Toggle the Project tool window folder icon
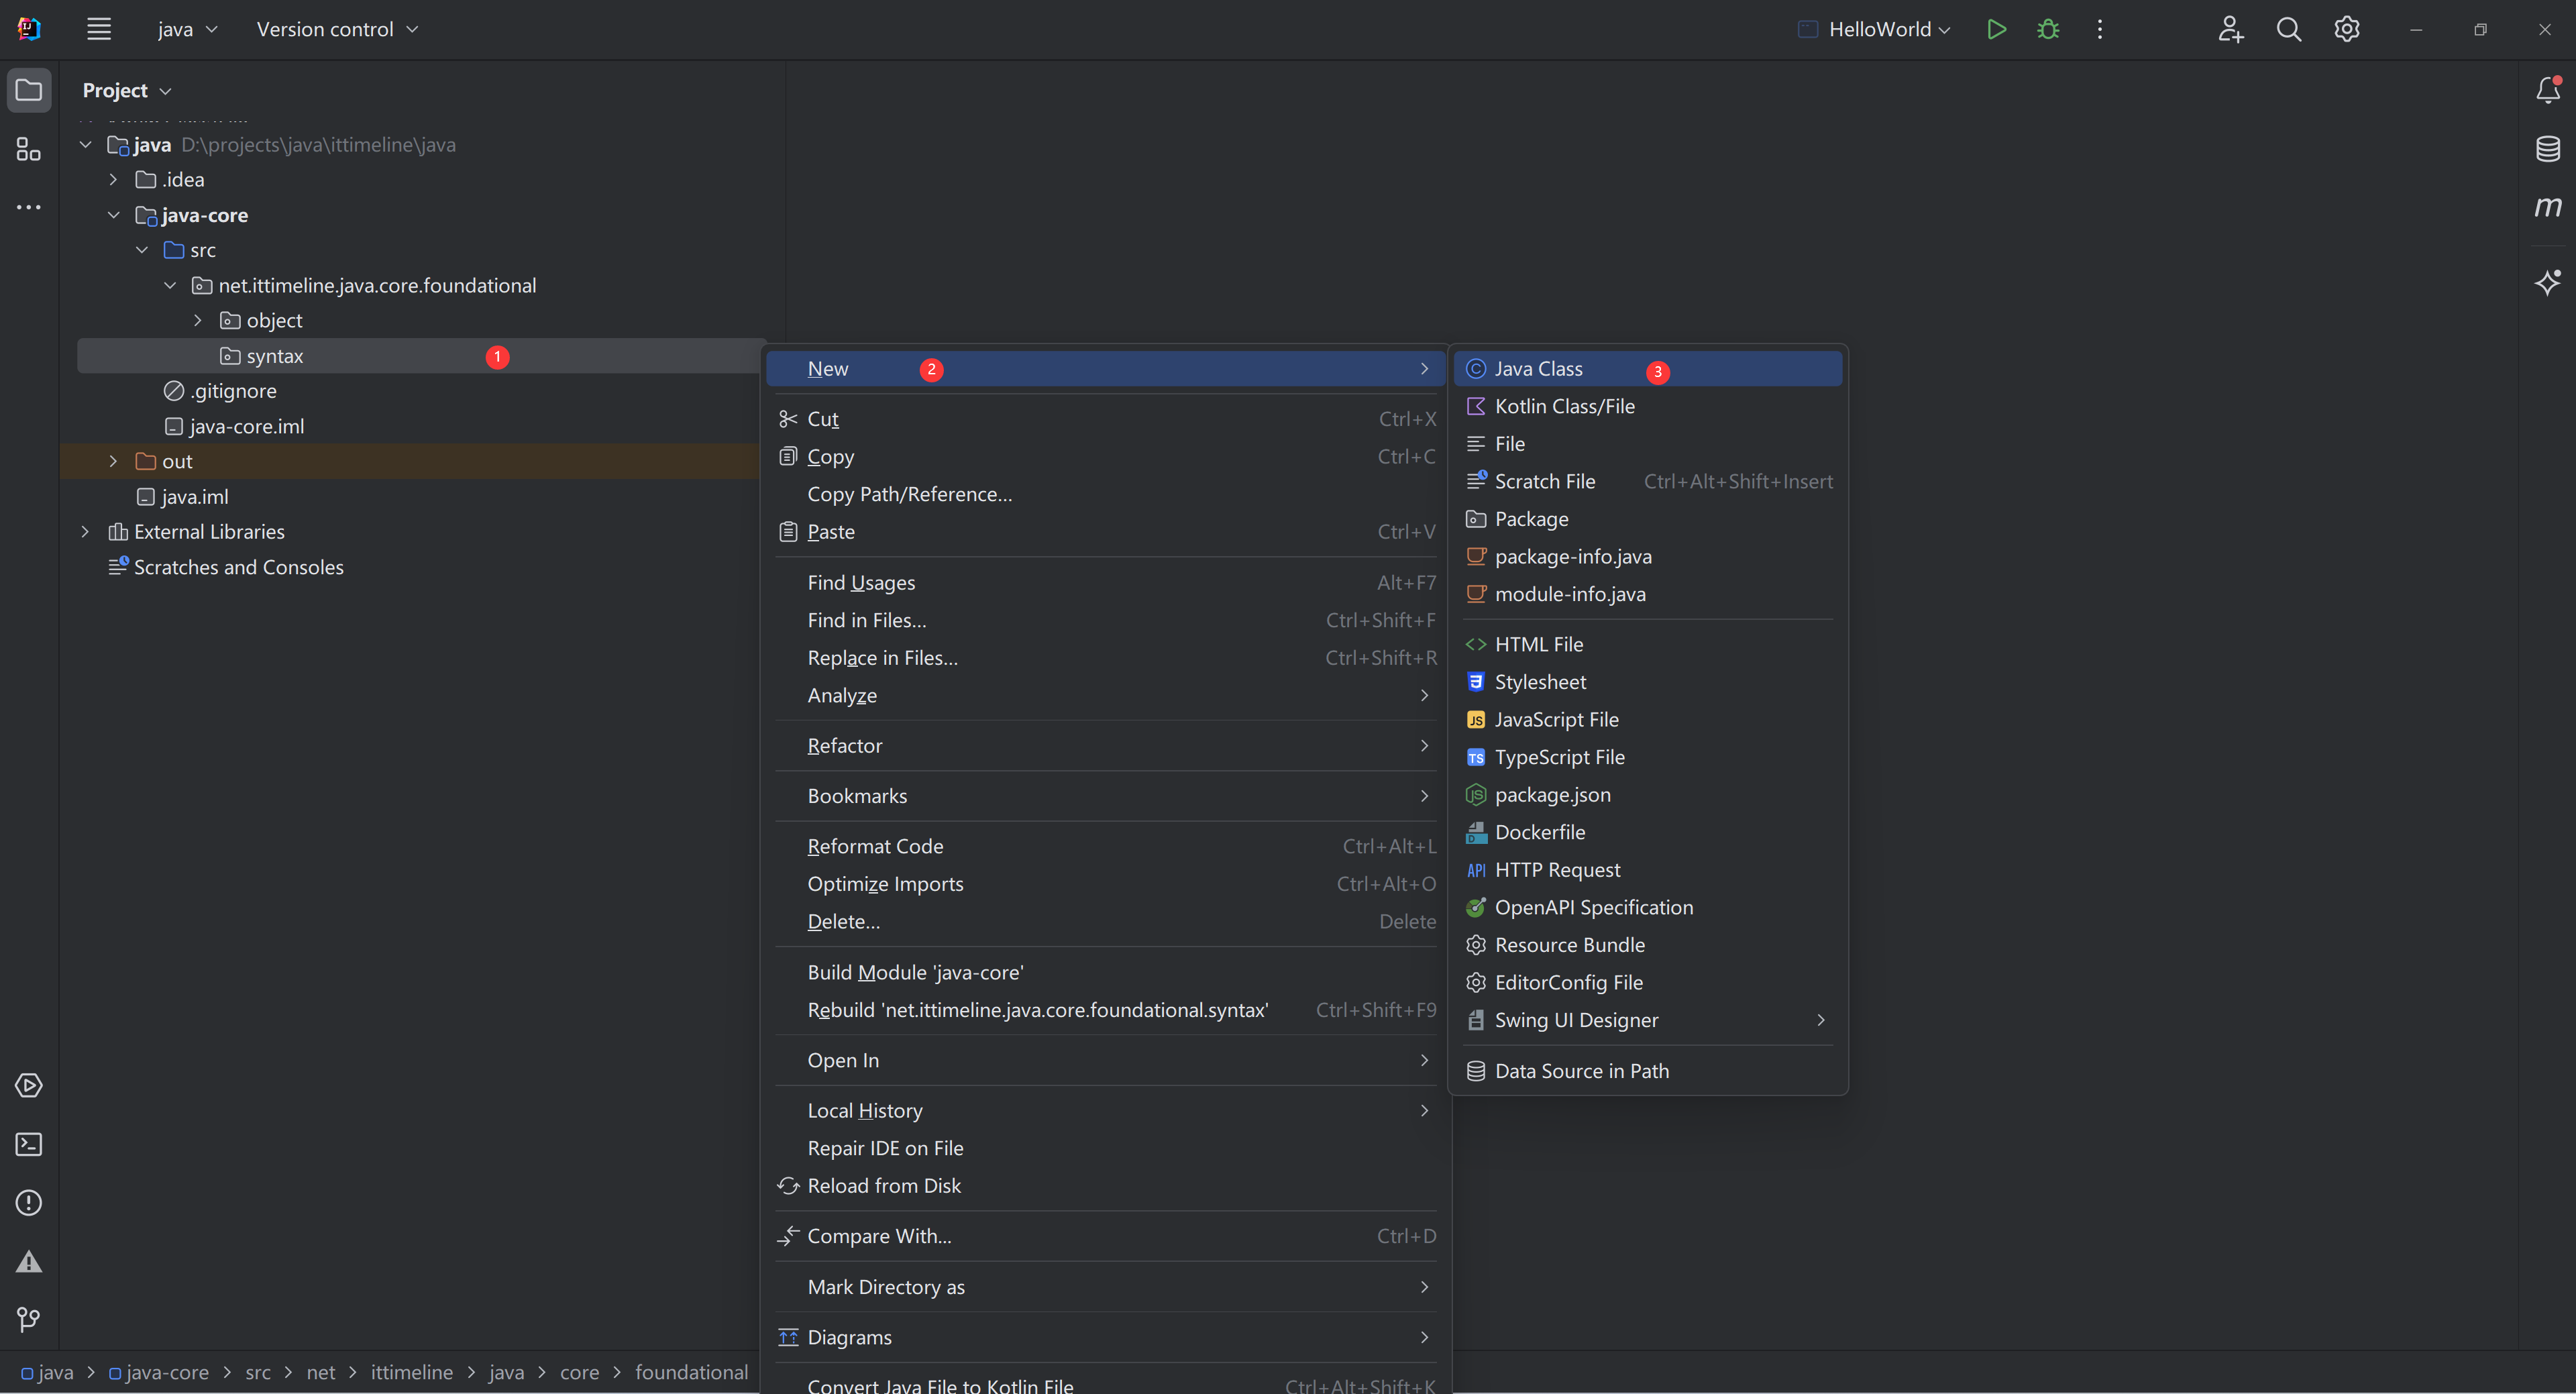The width and height of the screenshot is (2576, 1394). [29, 90]
